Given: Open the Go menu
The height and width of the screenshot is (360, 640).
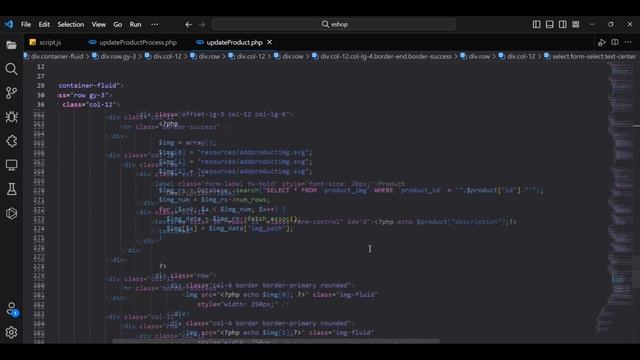Looking at the screenshot, I should (118, 24).
